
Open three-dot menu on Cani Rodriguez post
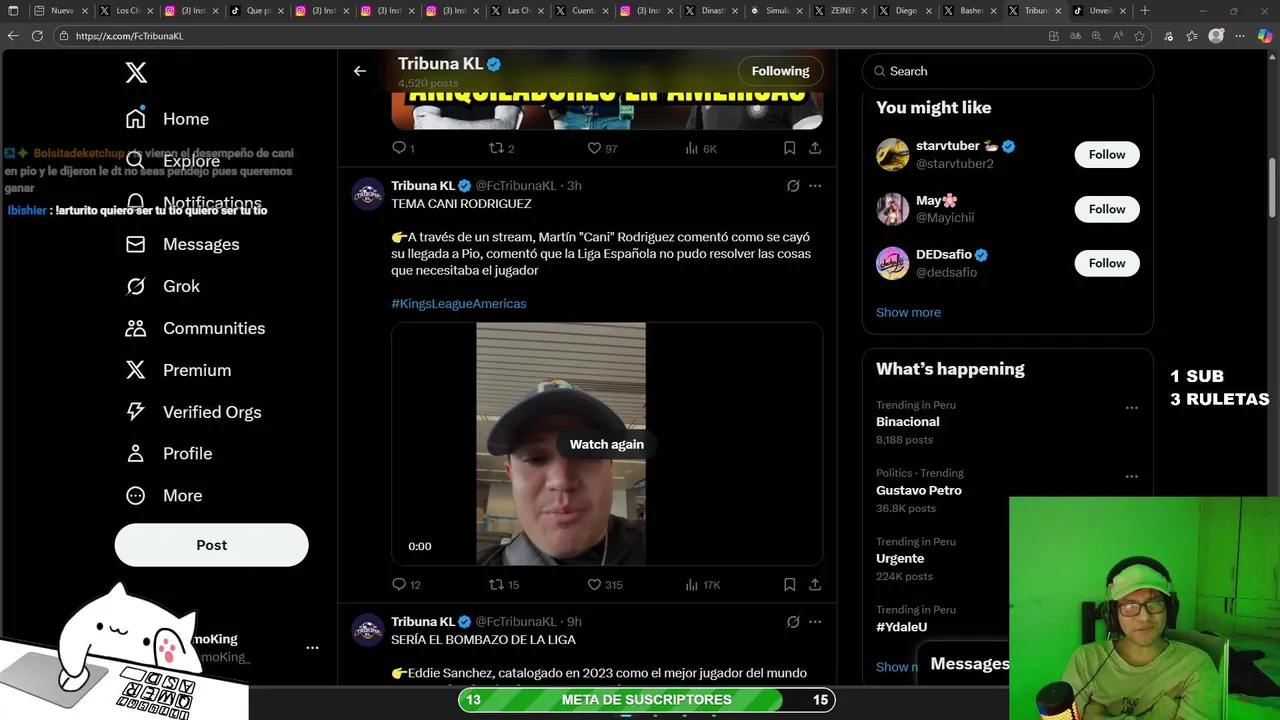[815, 186]
